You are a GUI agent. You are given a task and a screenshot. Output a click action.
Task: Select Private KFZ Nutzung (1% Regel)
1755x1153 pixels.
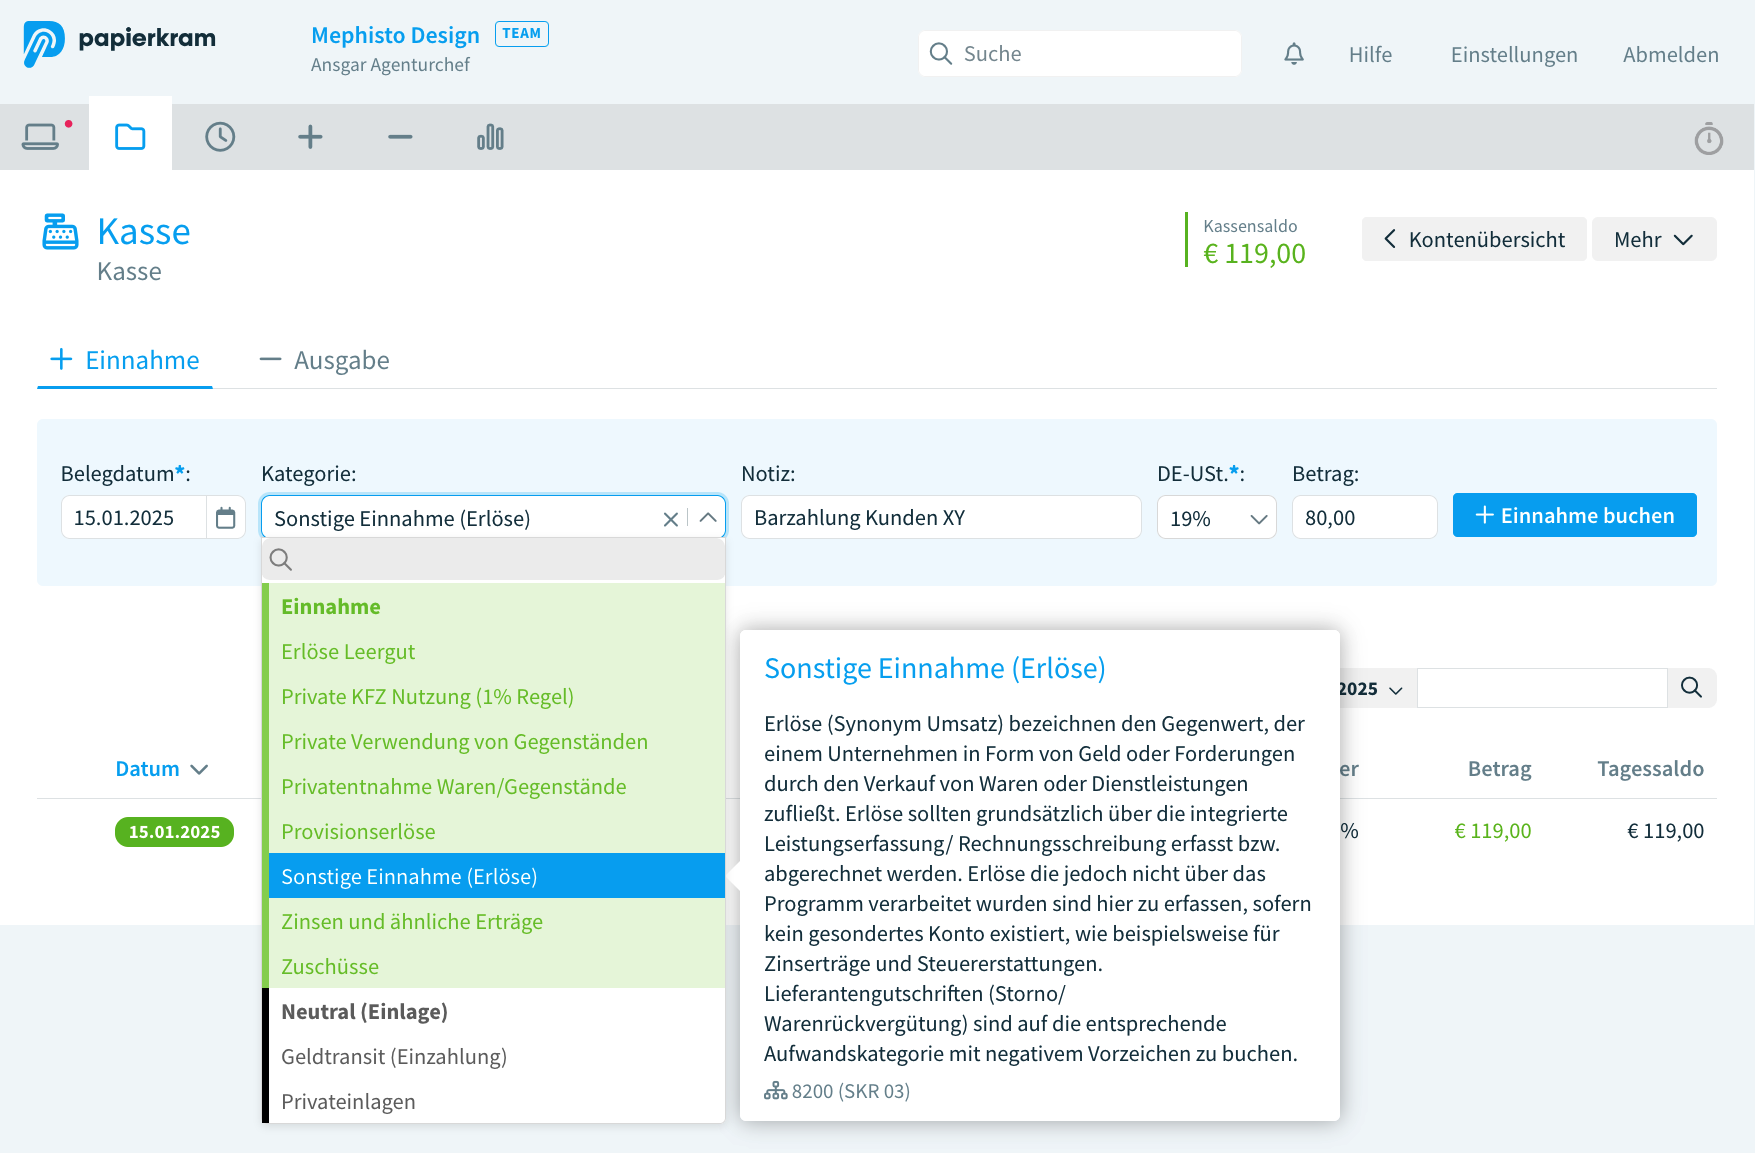tap(496, 697)
